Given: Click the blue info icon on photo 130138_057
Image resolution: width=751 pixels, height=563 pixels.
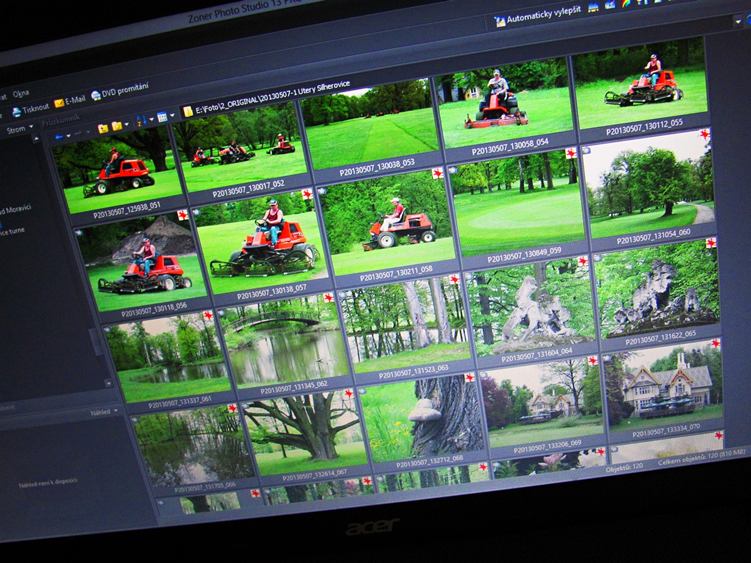Looking at the screenshot, I should (x=195, y=211).
